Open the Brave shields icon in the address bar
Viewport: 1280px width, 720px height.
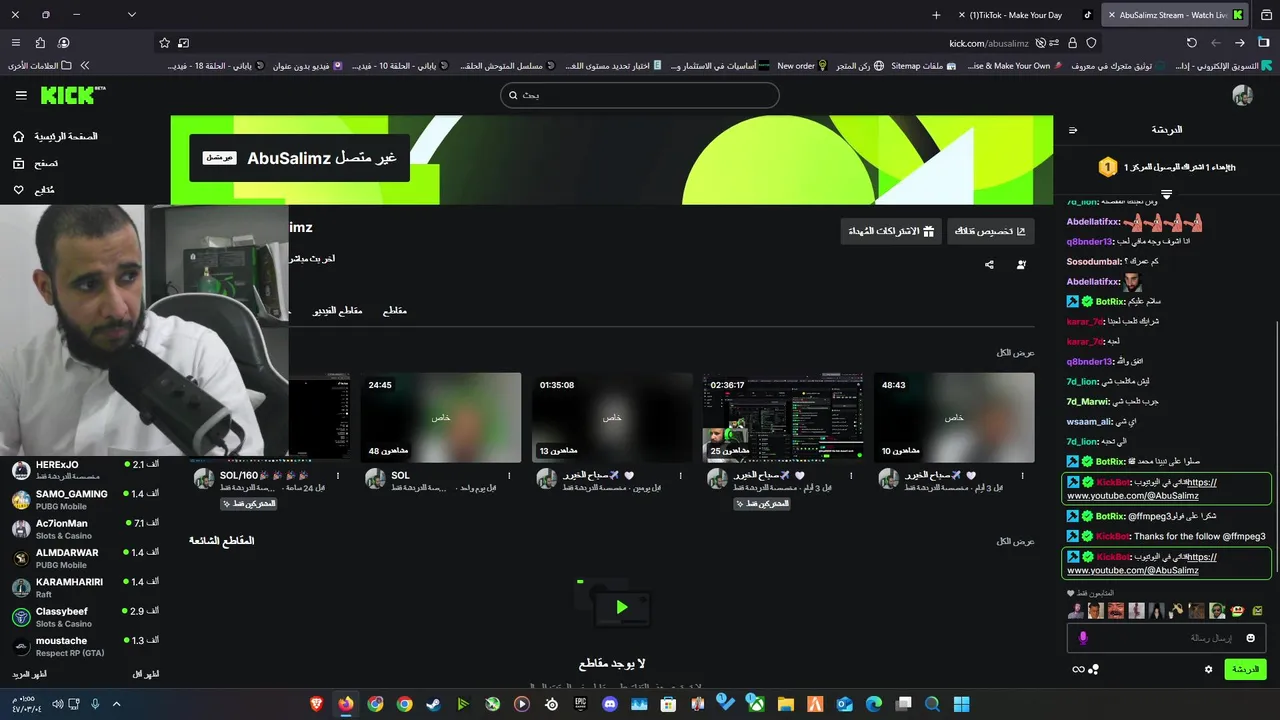(x=1091, y=43)
